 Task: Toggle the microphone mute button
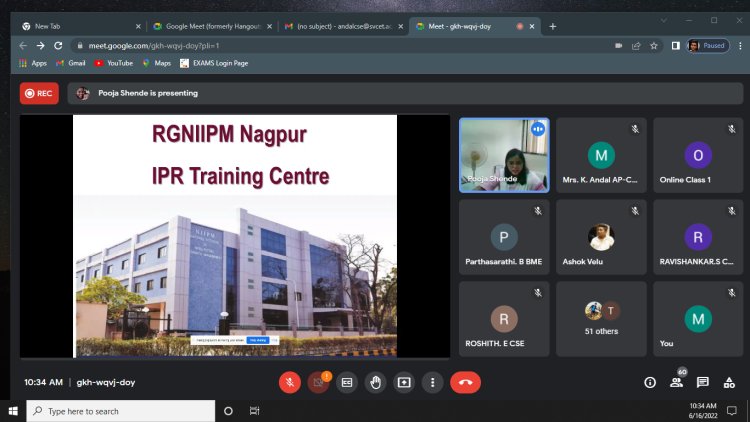click(x=290, y=382)
